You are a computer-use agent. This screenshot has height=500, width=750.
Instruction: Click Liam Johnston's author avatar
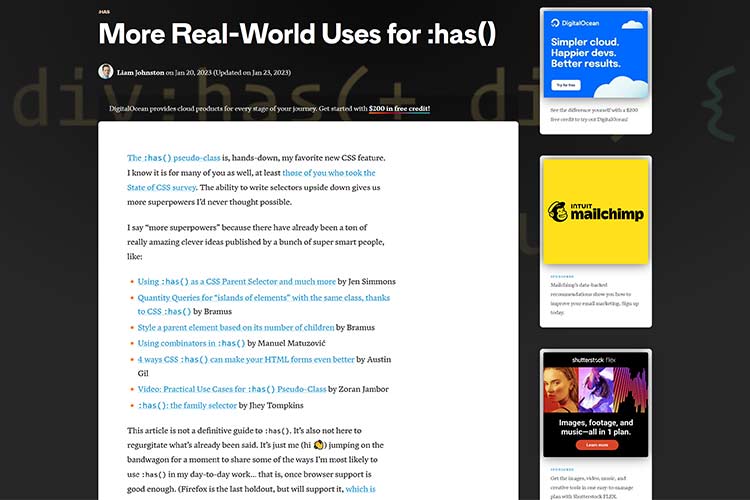point(105,72)
